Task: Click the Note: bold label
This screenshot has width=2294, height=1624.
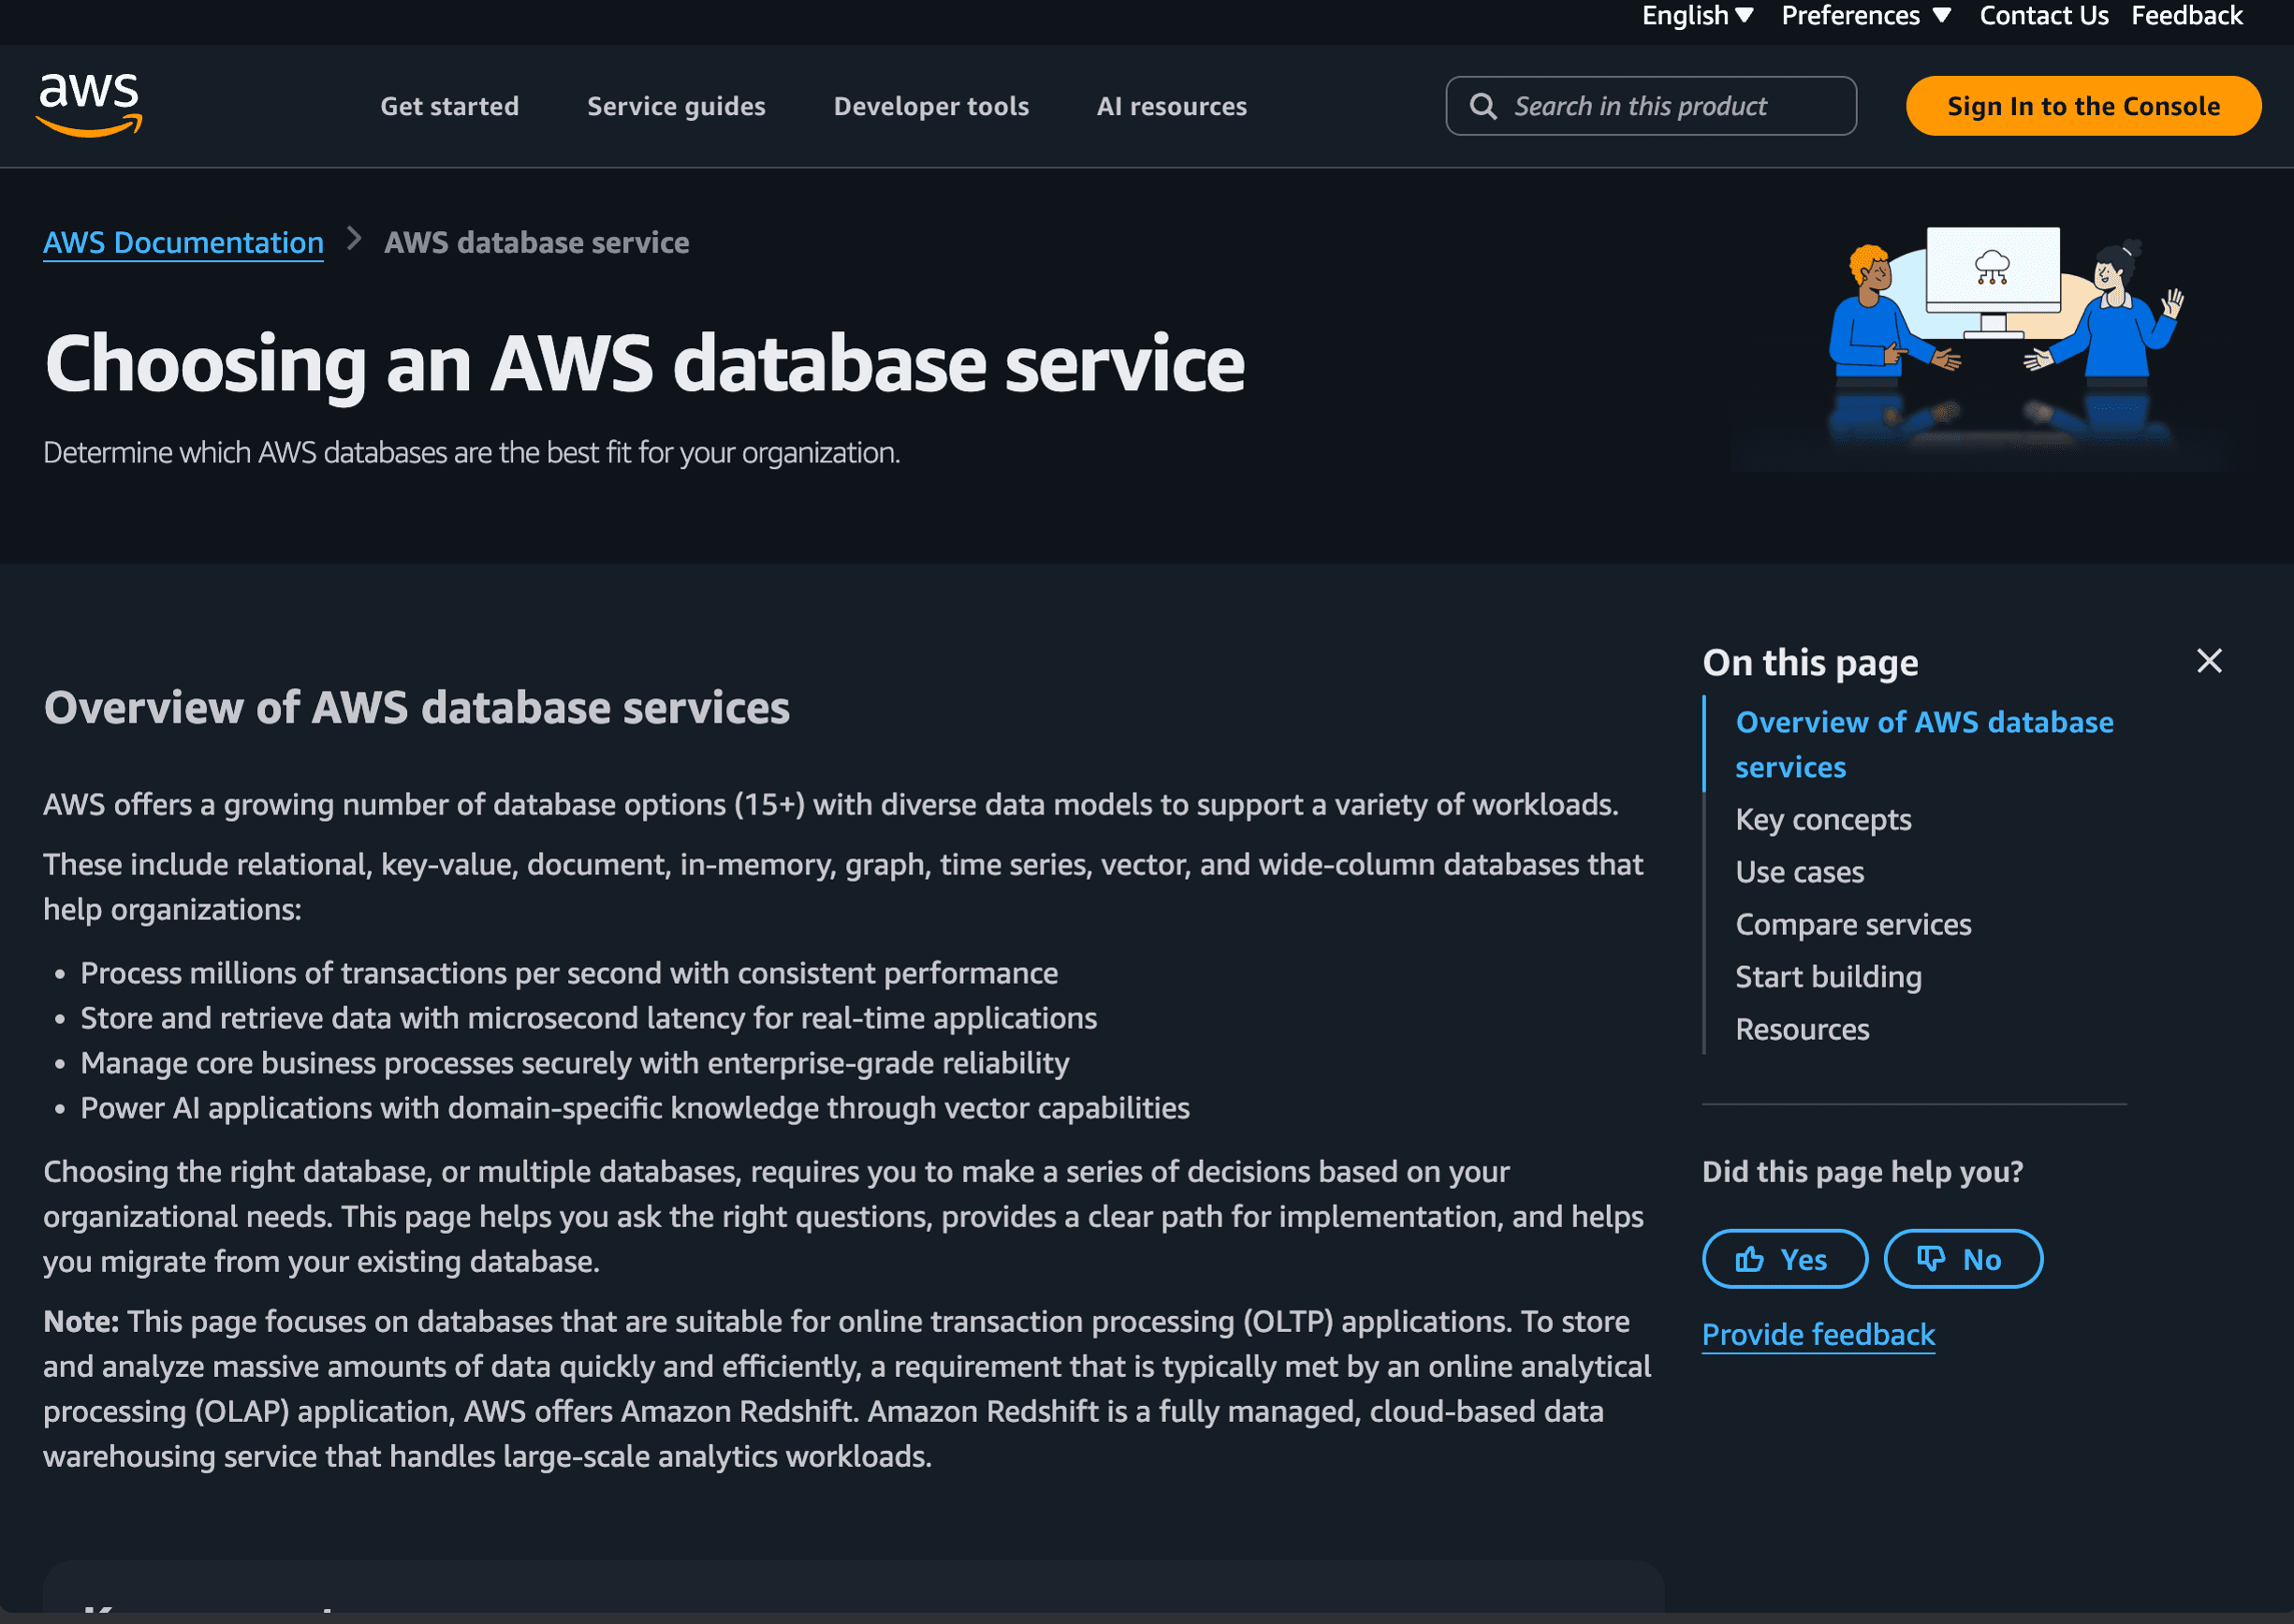Action: coord(81,1321)
